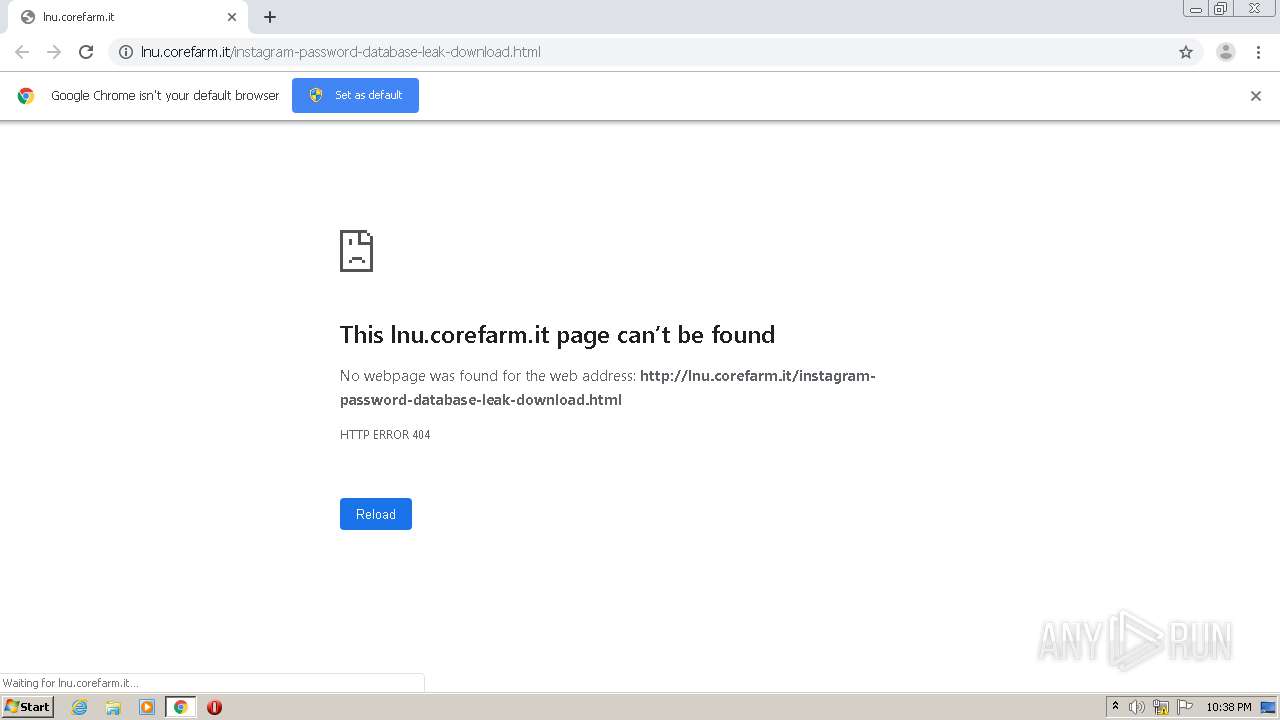1280x720 pixels.
Task: Click the browser back arrow
Action: pyautogui.click(x=22, y=52)
